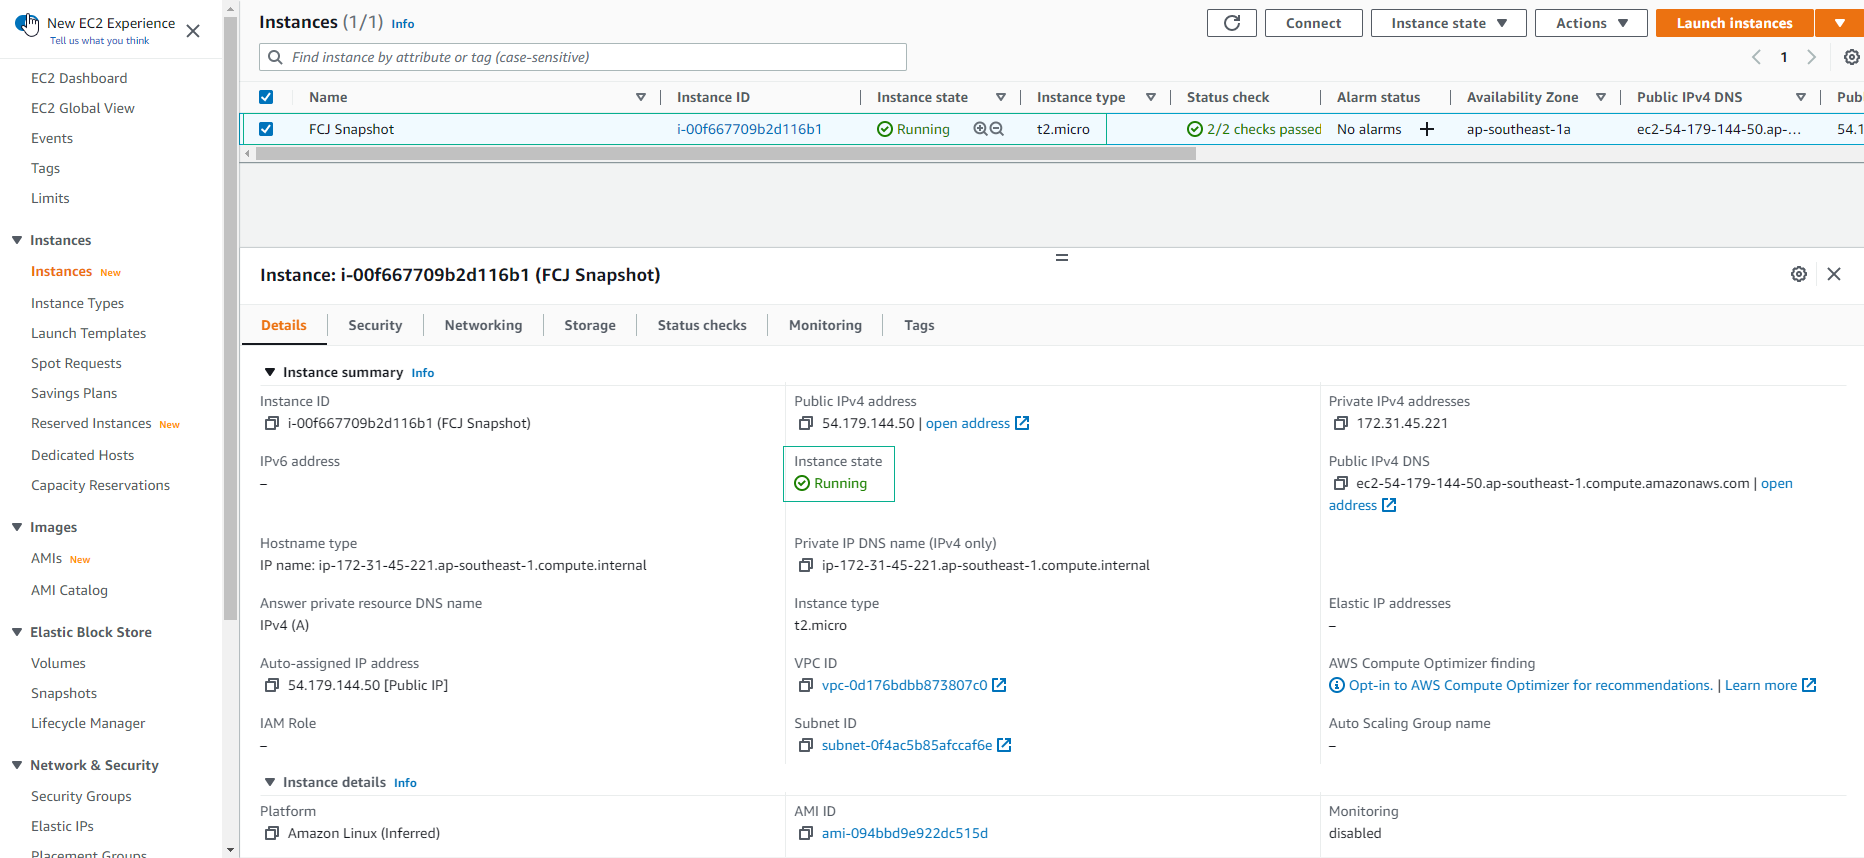This screenshot has width=1864, height=858.
Task: Copy the Private IP DNS name
Action: (805, 565)
